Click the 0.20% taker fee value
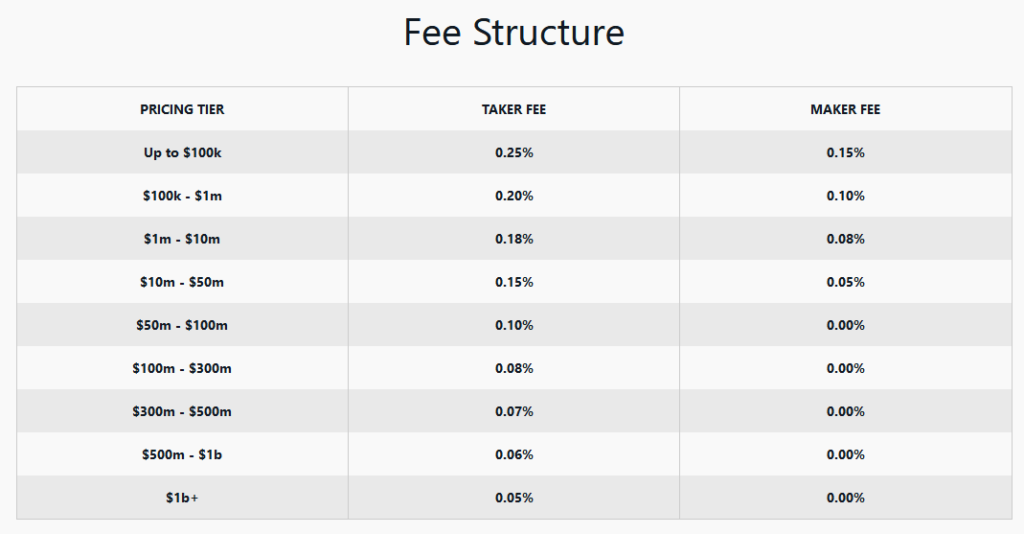The image size is (1024, 534). pyautogui.click(x=514, y=196)
